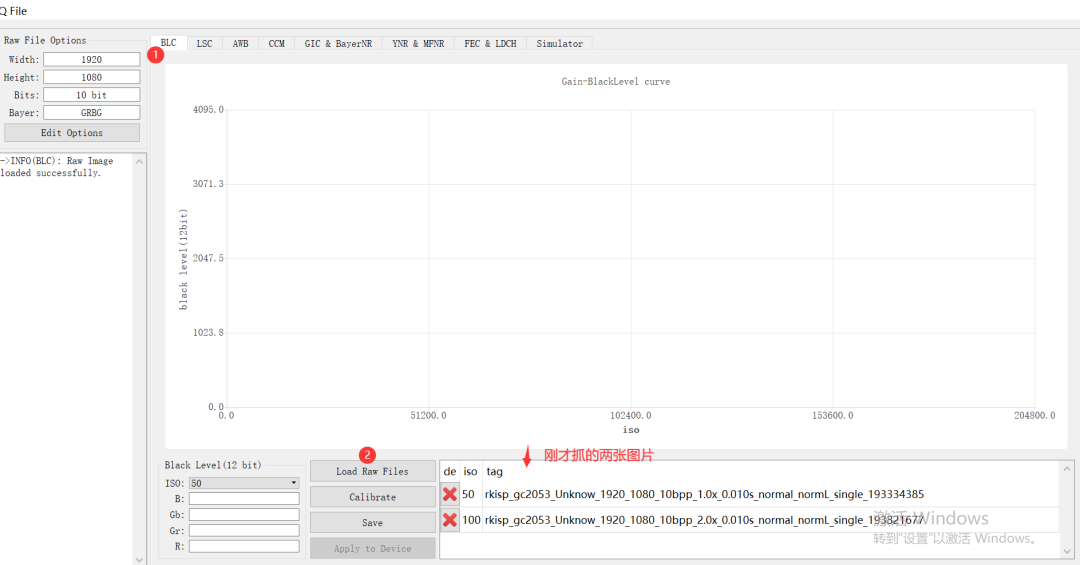
Task: Switch to the LSC tab
Action: coord(204,44)
